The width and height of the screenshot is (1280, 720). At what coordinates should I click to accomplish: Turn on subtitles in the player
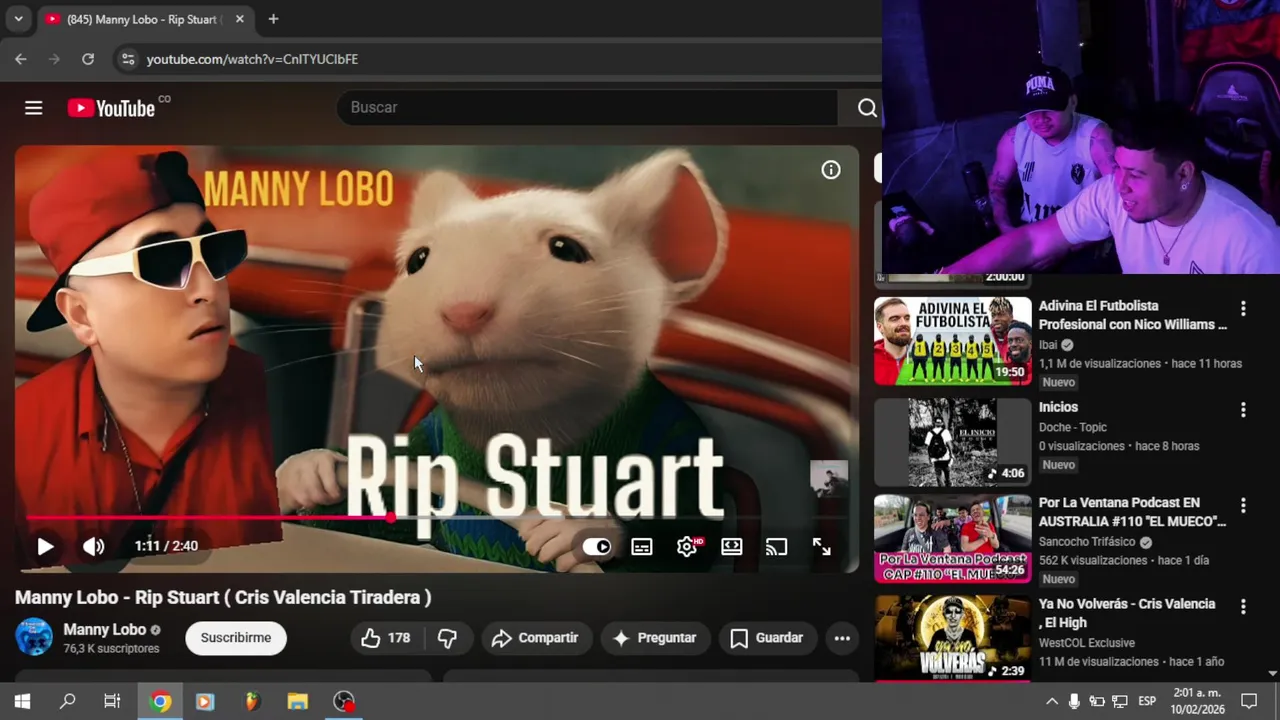[x=642, y=547]
